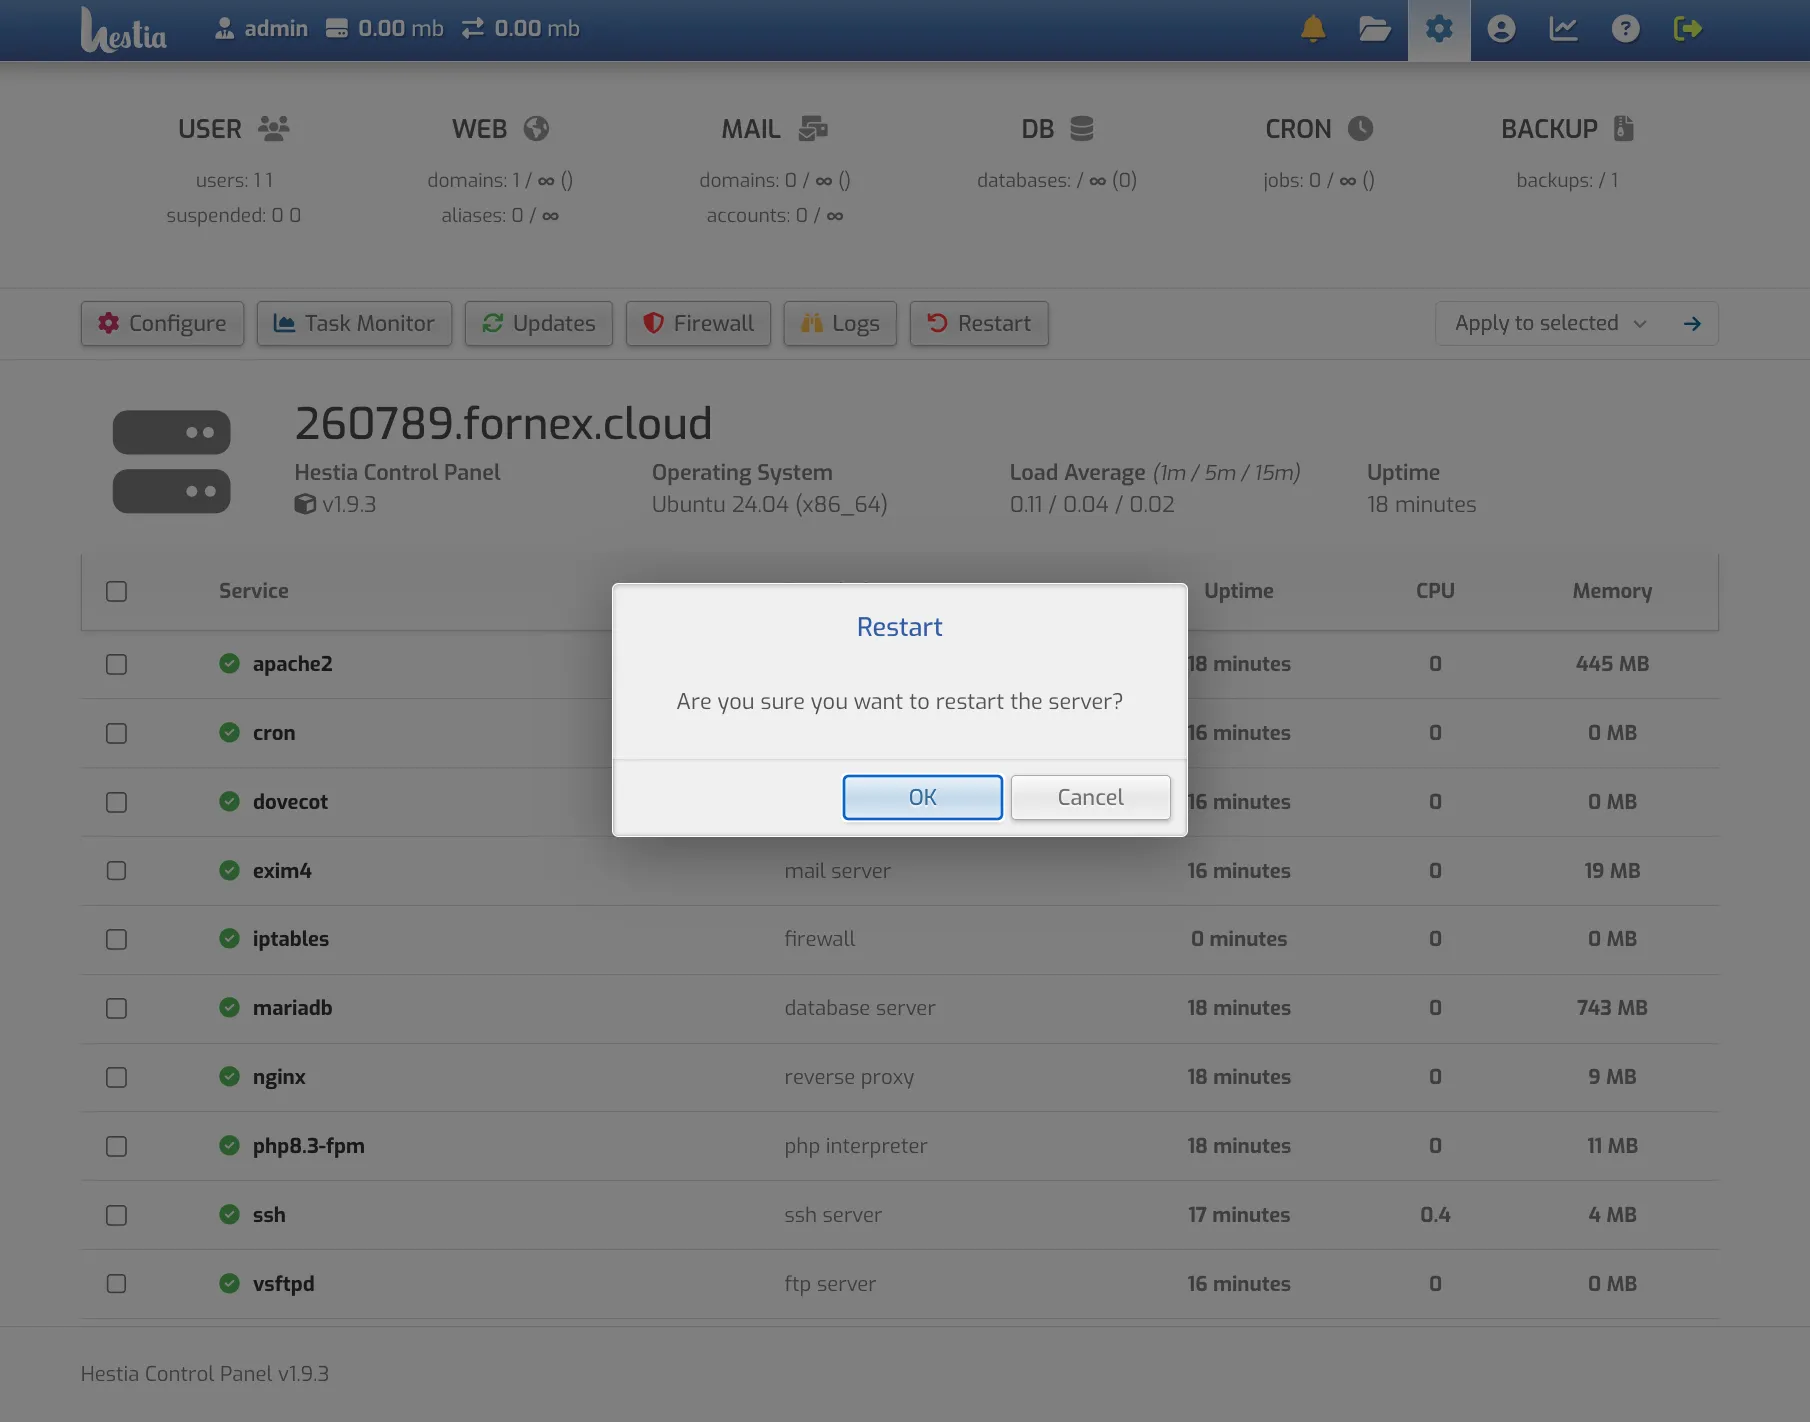The image size is (1810, 1422).
Task: Open the Configure toolbar button
Action: [162, 323]
